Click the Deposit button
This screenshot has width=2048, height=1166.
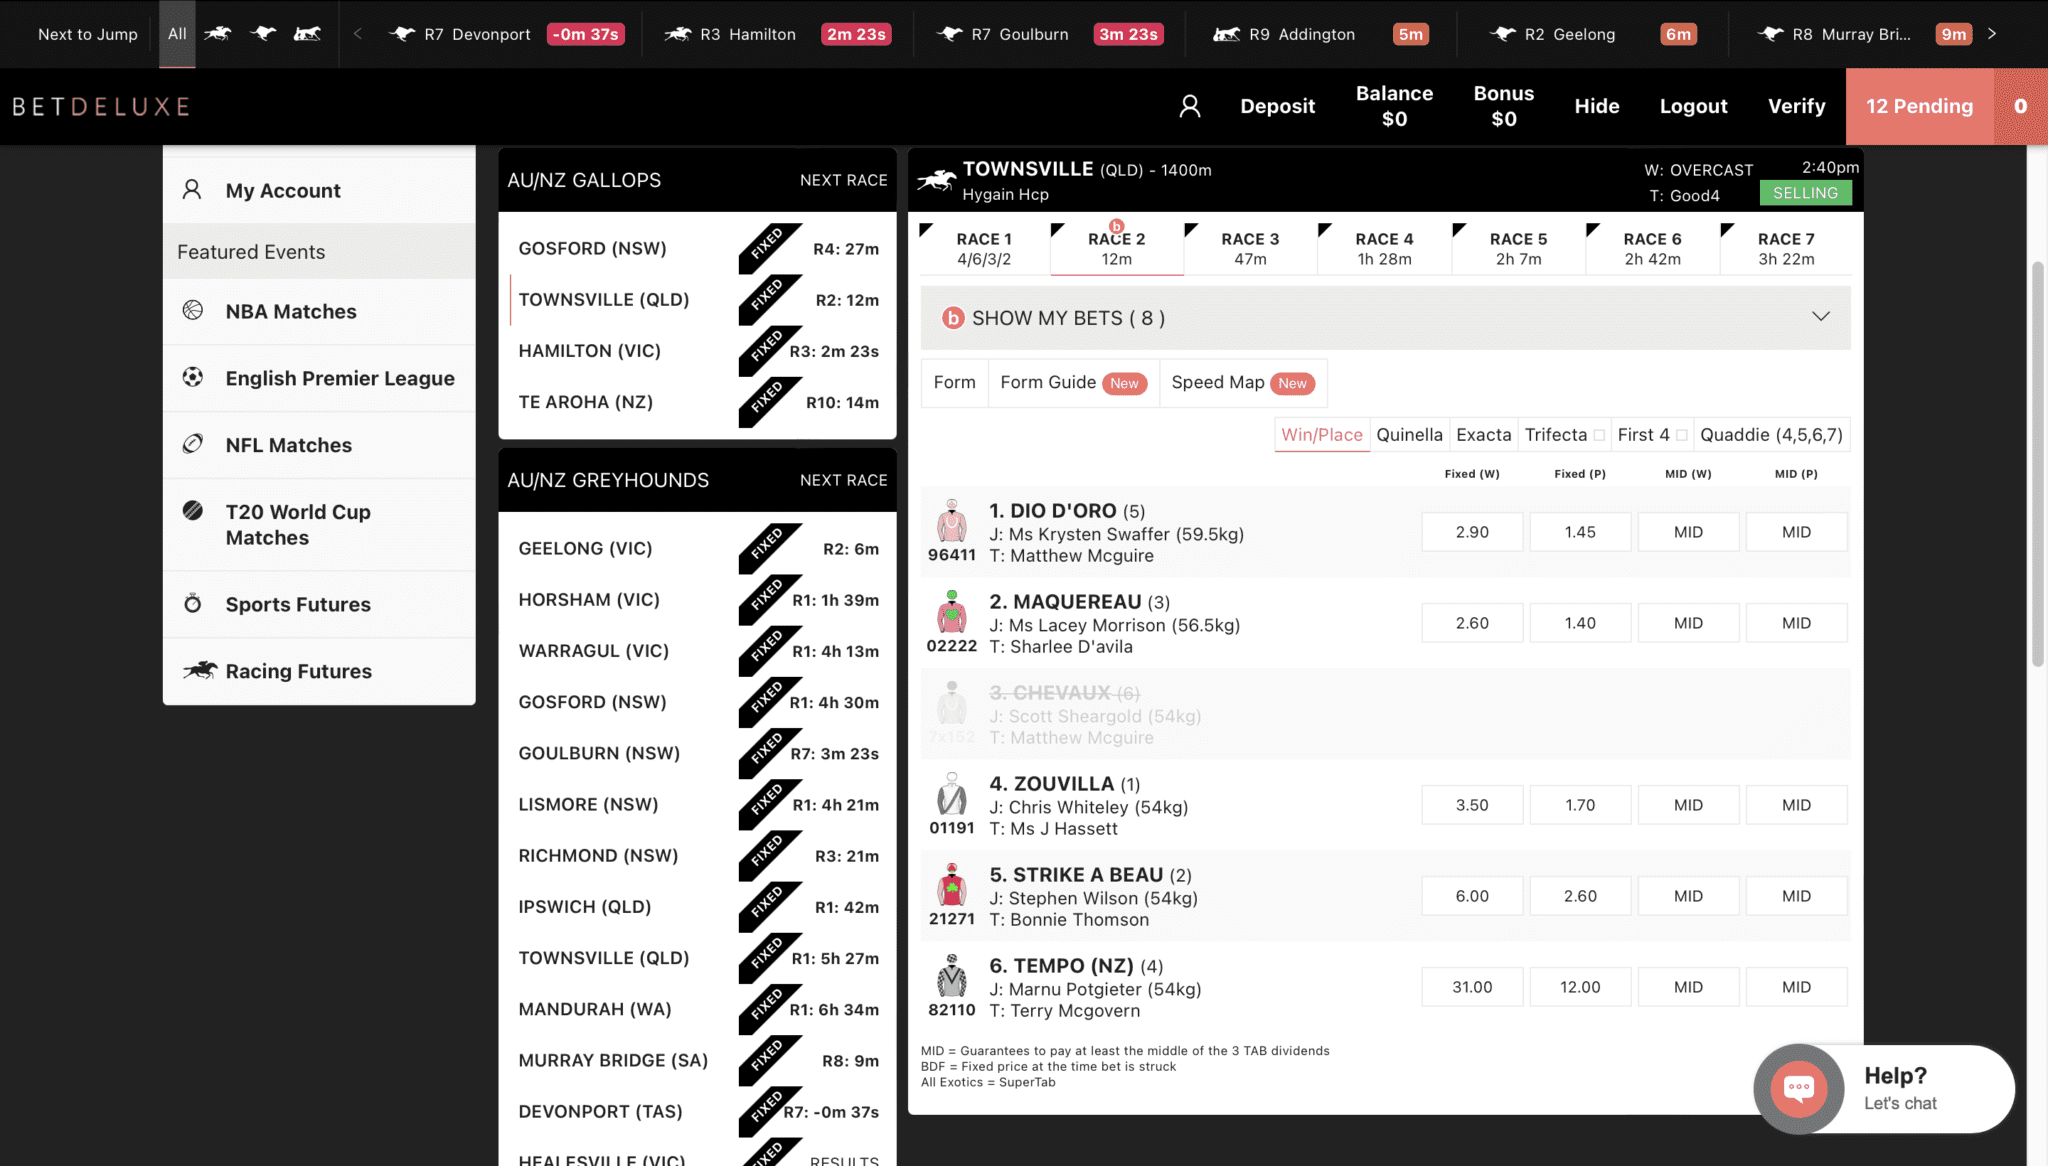[1277, 106]
